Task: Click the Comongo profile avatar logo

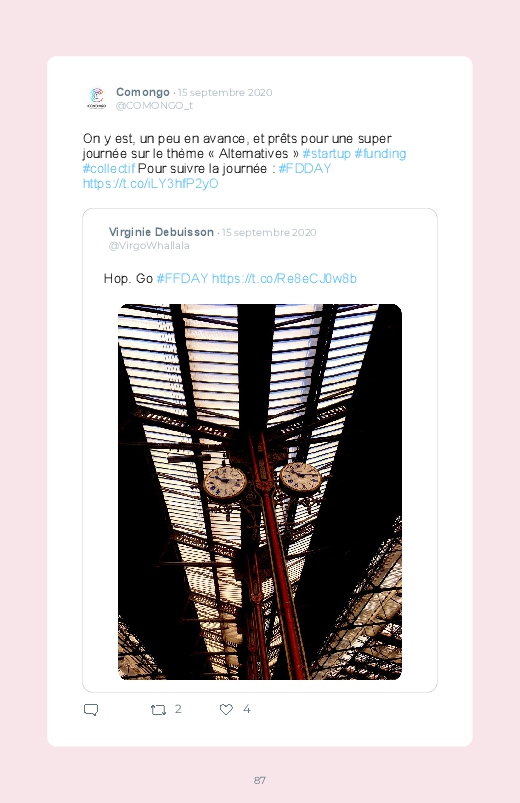Action: click(96, 98)
